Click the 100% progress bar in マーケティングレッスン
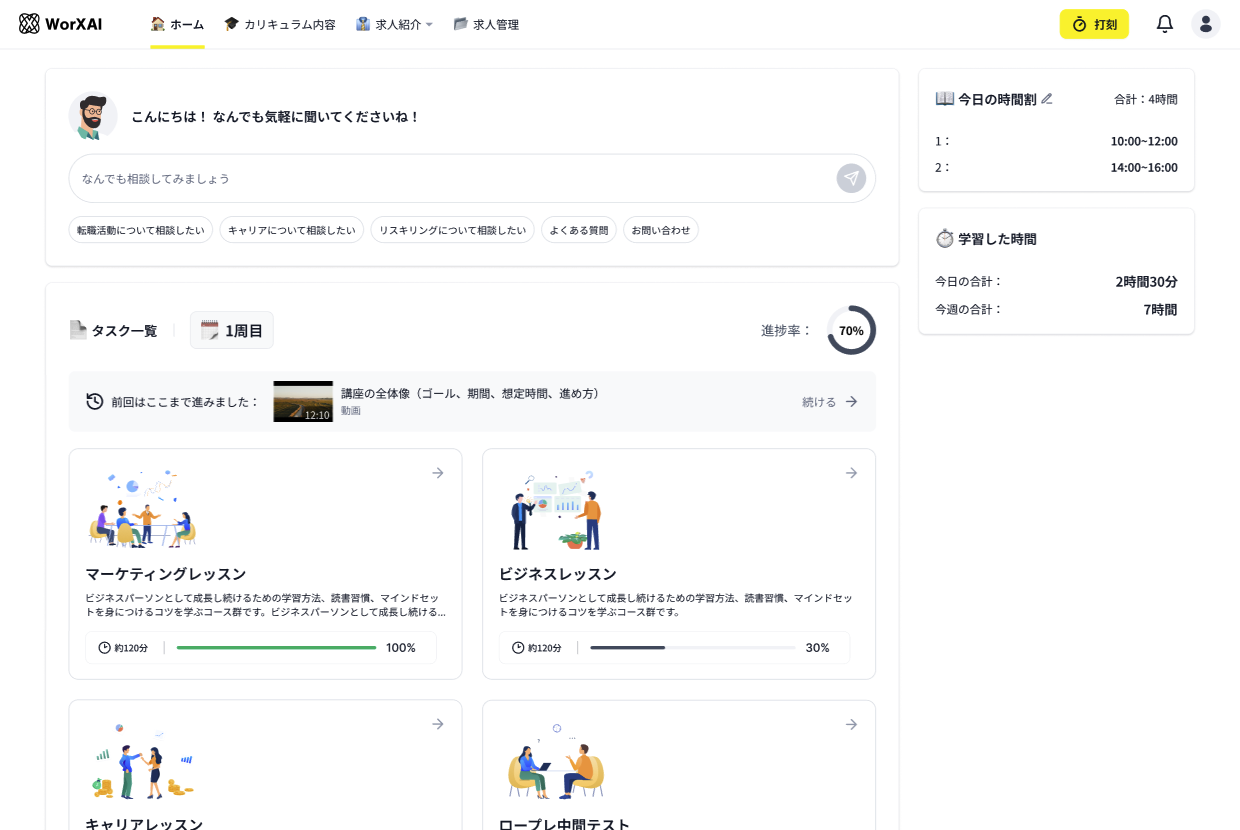1240x830 pixels. click(277, 648)
